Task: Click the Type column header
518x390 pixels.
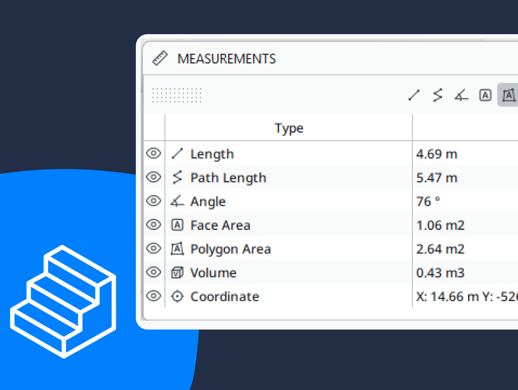Action: tap(289, 128)
